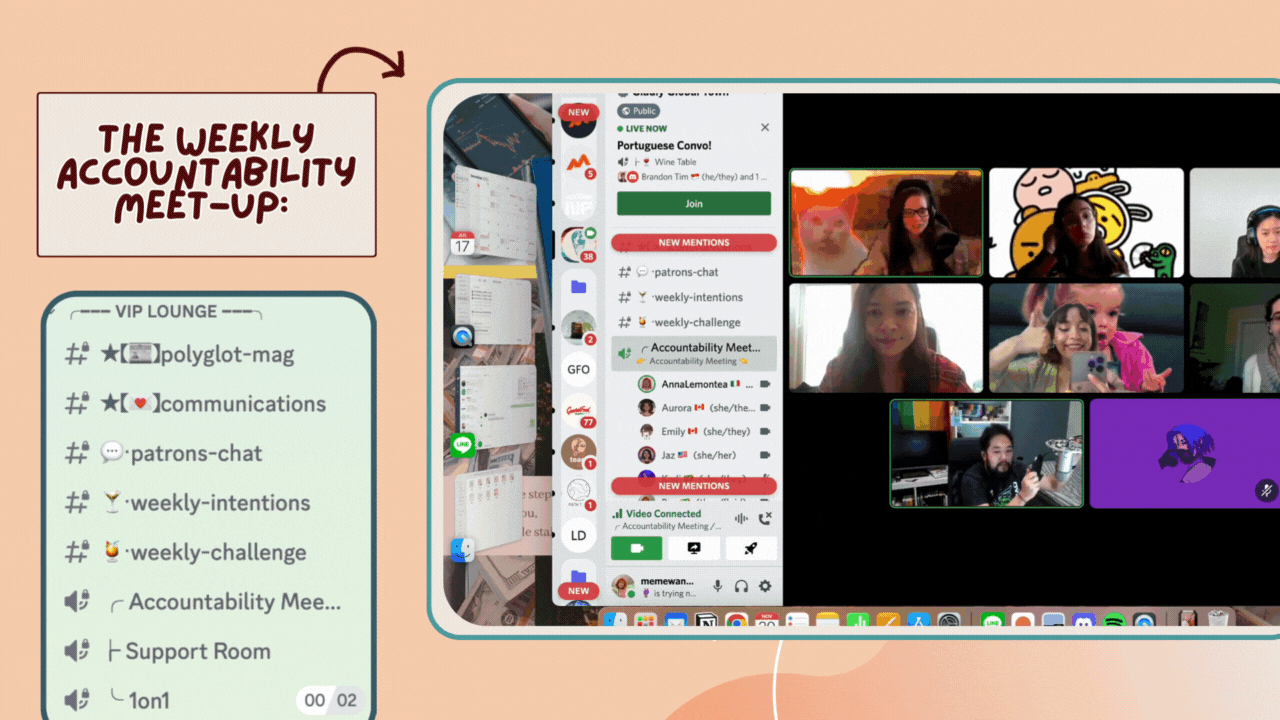Select Jaz in the voice participant list
Viewport: 1280px width, 720px height.
pos(704,456)
